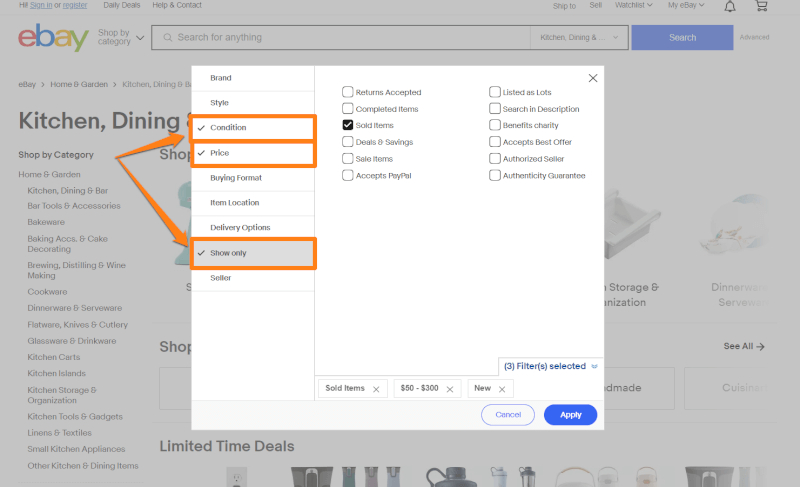This screenshot has width=800, height=487.
Task: Open the Kitchen, Dining category selector
Action: (579, 38)
